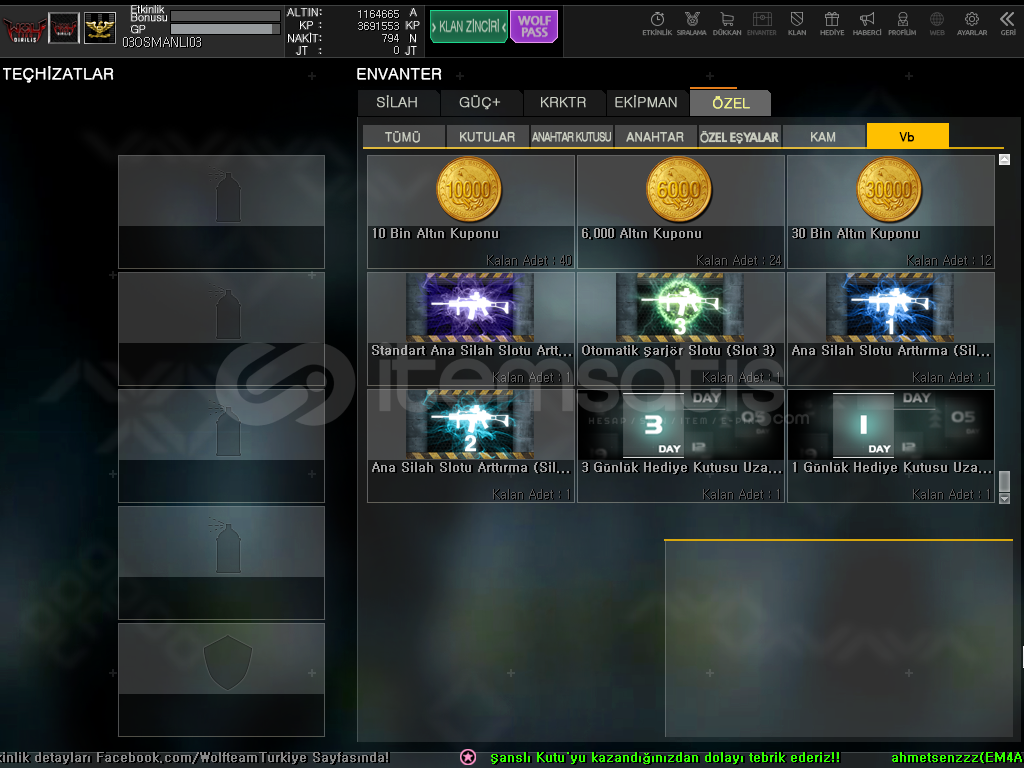Click the 'Kalan Adet : 24' count

739,261
